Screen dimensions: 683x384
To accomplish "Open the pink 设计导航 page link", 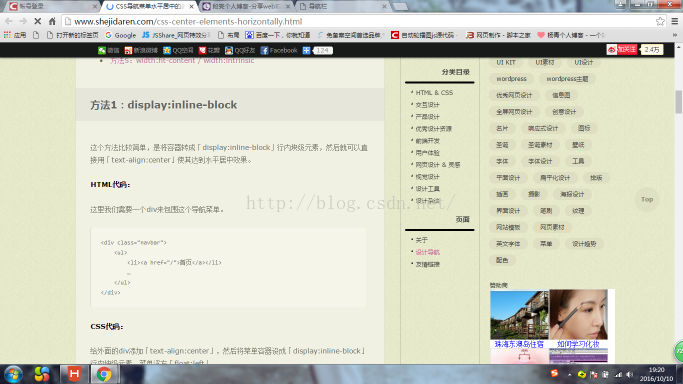I will [427, 252].
